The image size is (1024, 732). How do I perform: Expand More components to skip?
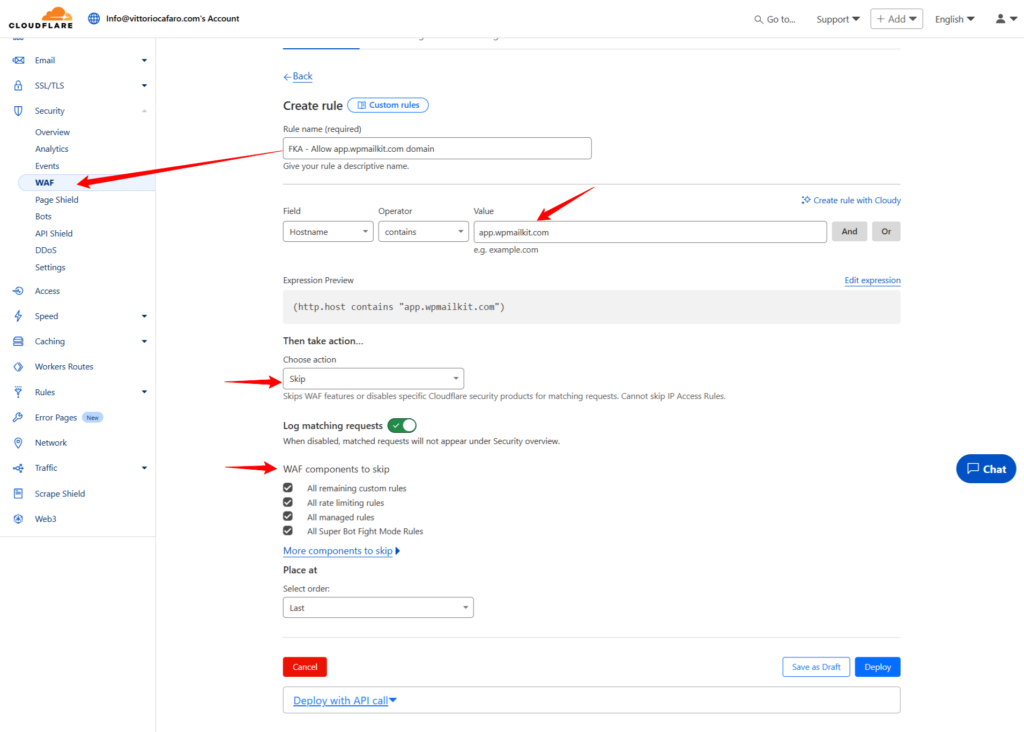342,550
